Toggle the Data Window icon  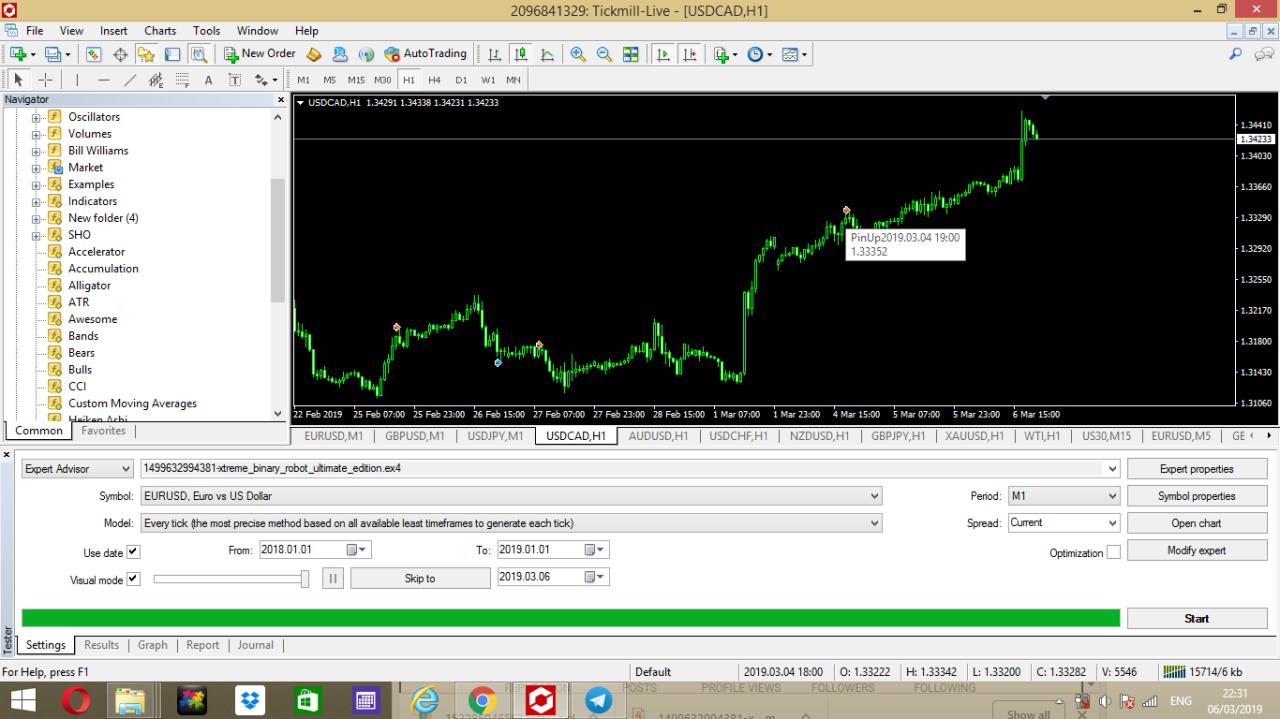[120, 54]
